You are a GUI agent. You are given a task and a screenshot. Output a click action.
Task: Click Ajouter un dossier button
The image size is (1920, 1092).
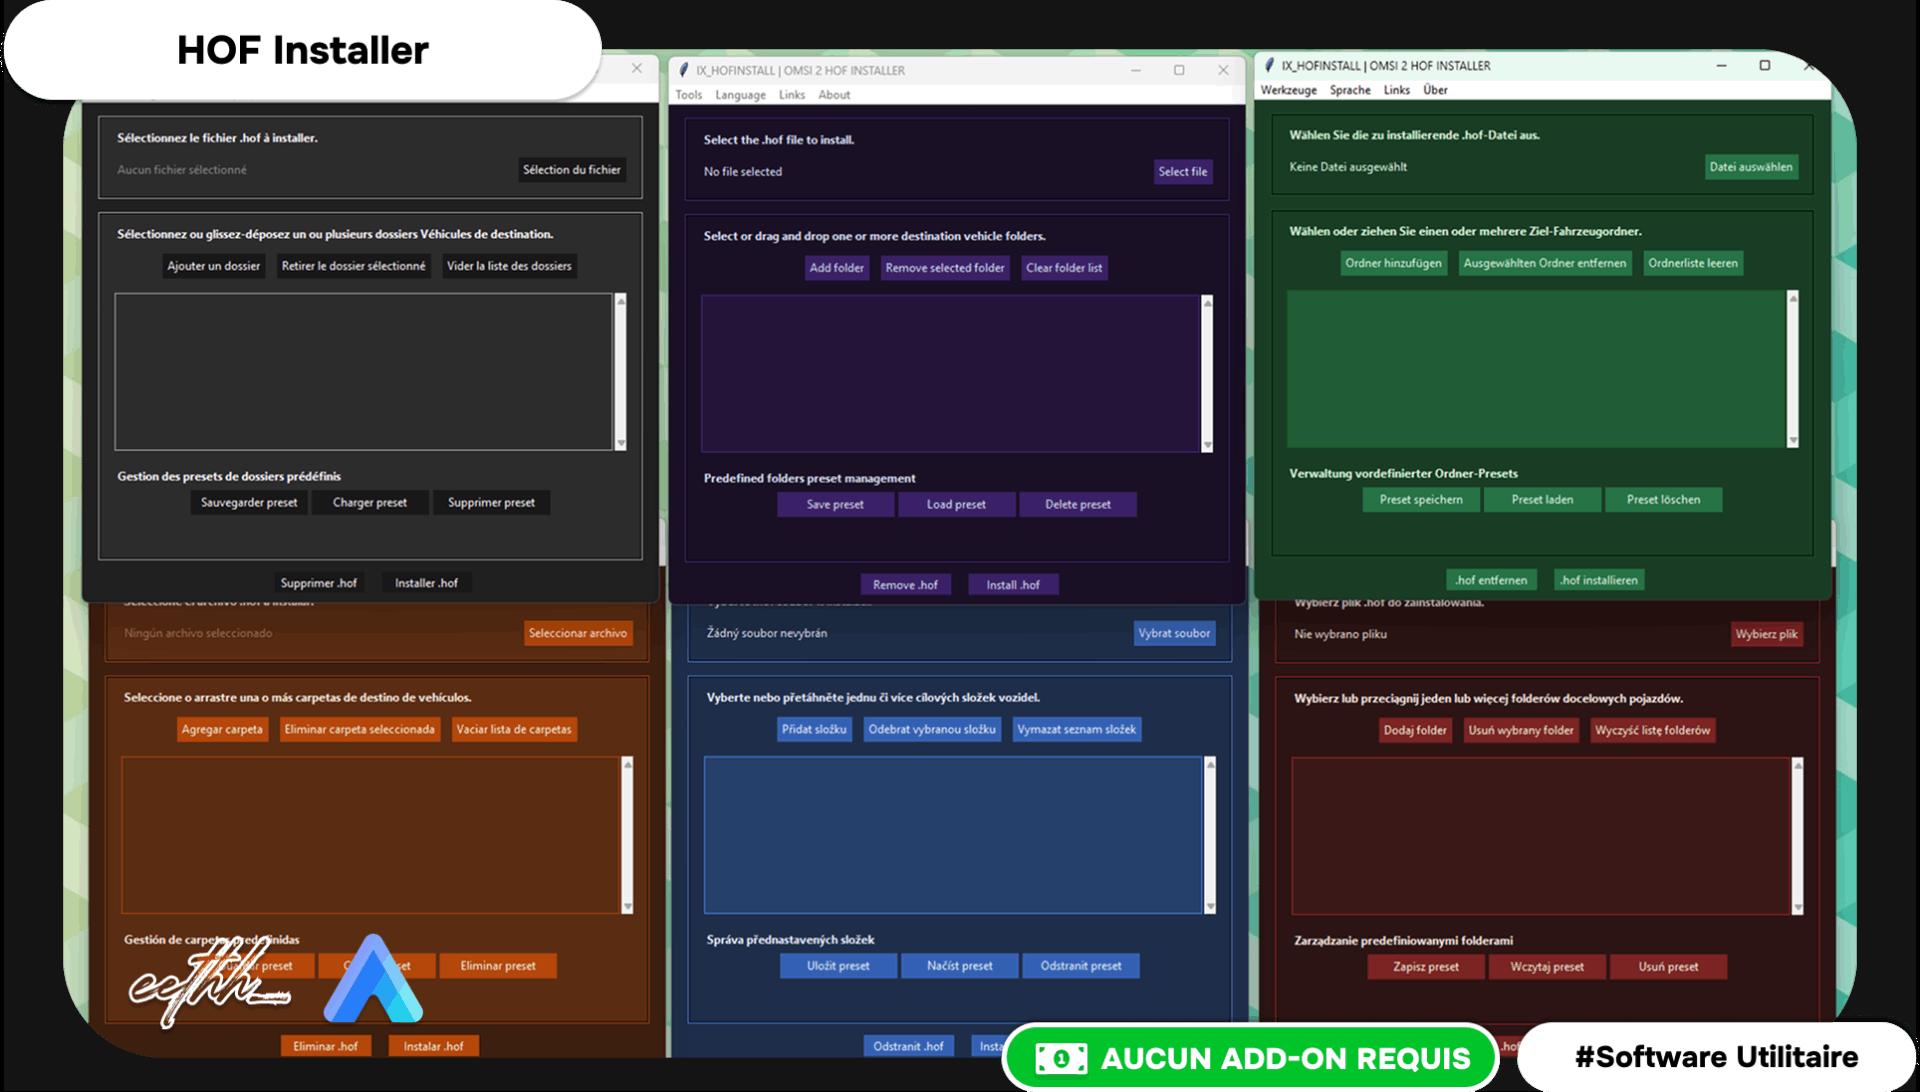[213, 266]
